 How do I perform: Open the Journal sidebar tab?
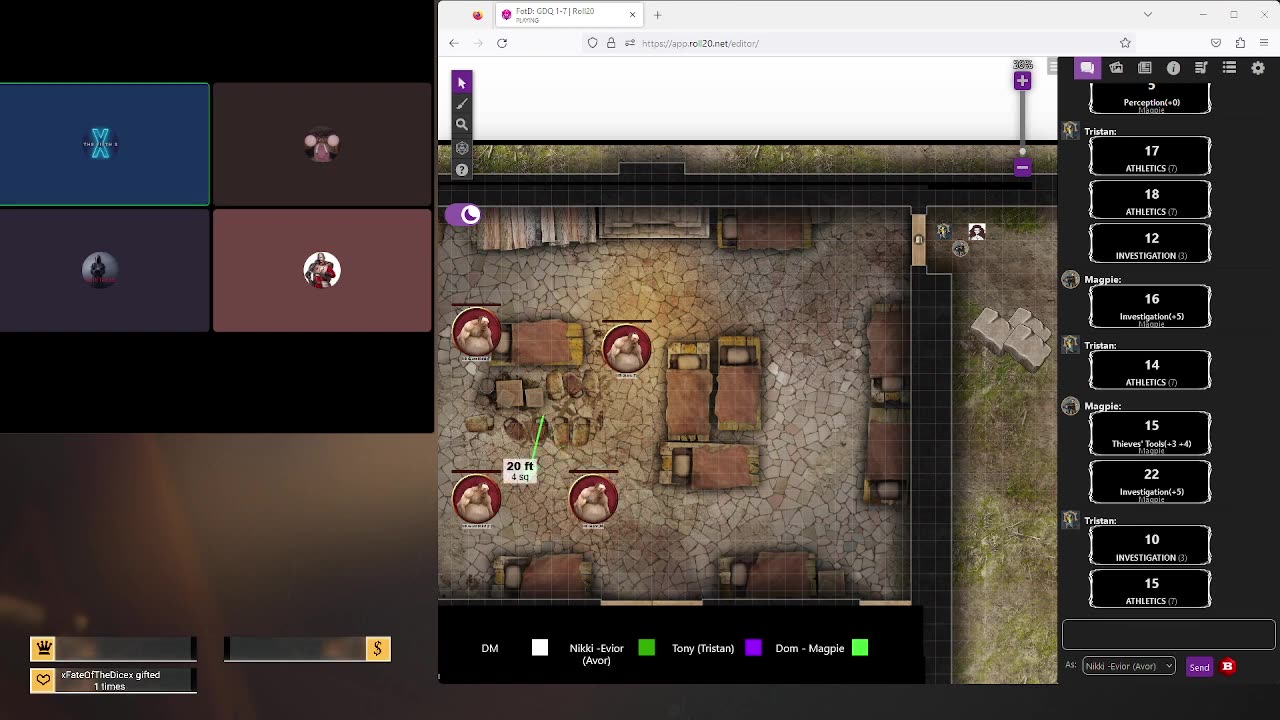pyautogui.click(x=1145, y=68)
